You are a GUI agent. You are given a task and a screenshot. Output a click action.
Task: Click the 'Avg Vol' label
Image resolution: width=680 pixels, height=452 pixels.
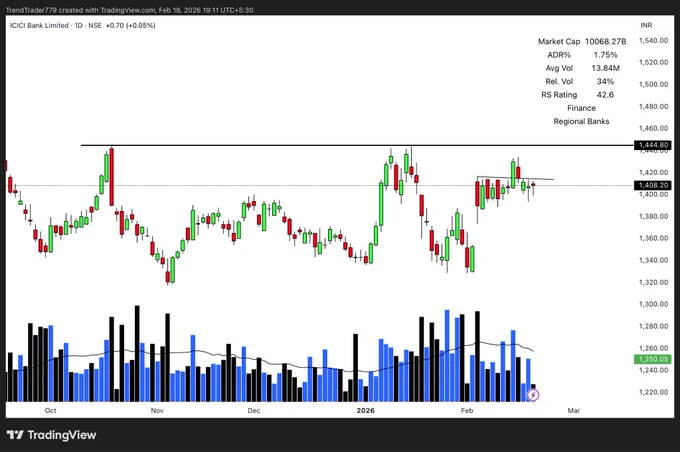[559, 68]
